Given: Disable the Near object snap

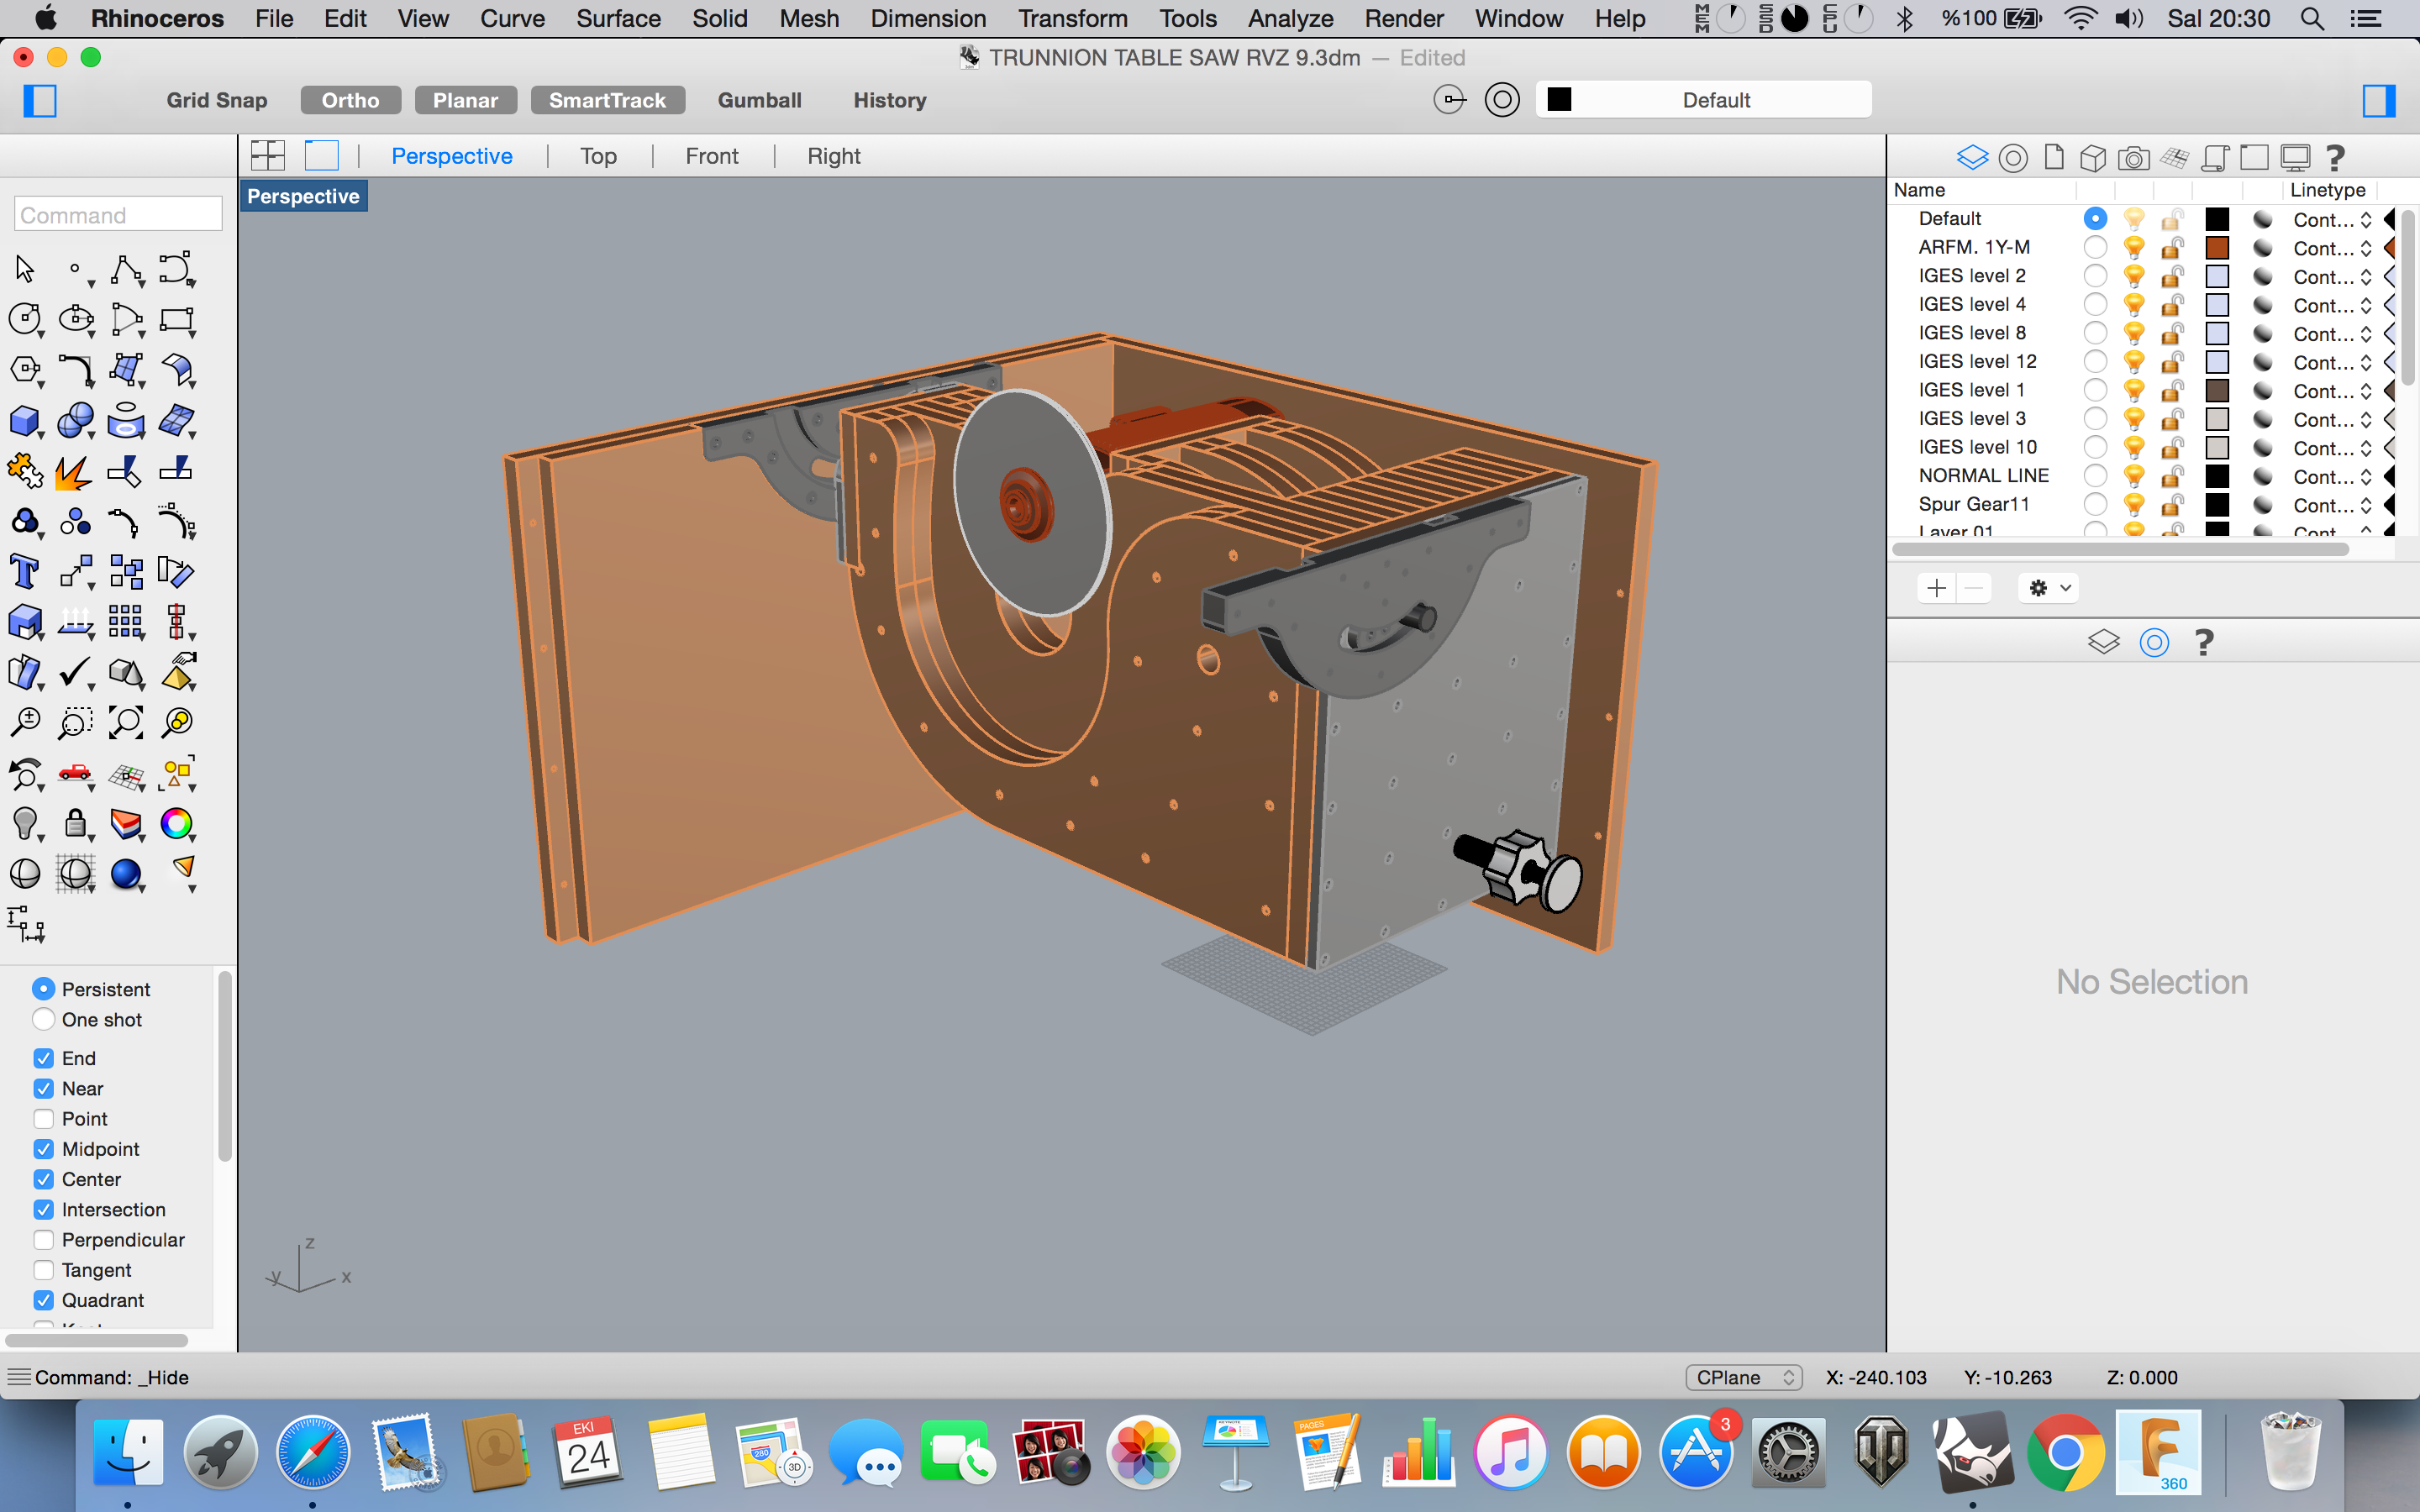Looking at the screenshot, I should click(x=43, y=1088).
